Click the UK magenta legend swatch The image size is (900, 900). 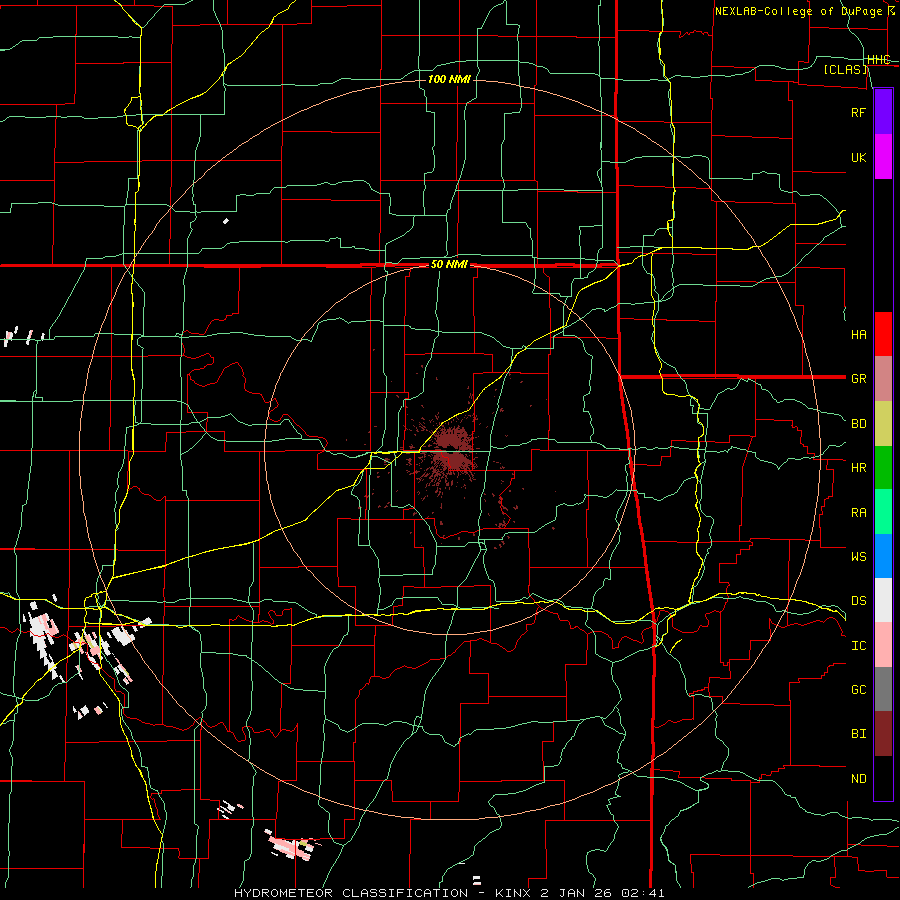[x=883, y=157]
